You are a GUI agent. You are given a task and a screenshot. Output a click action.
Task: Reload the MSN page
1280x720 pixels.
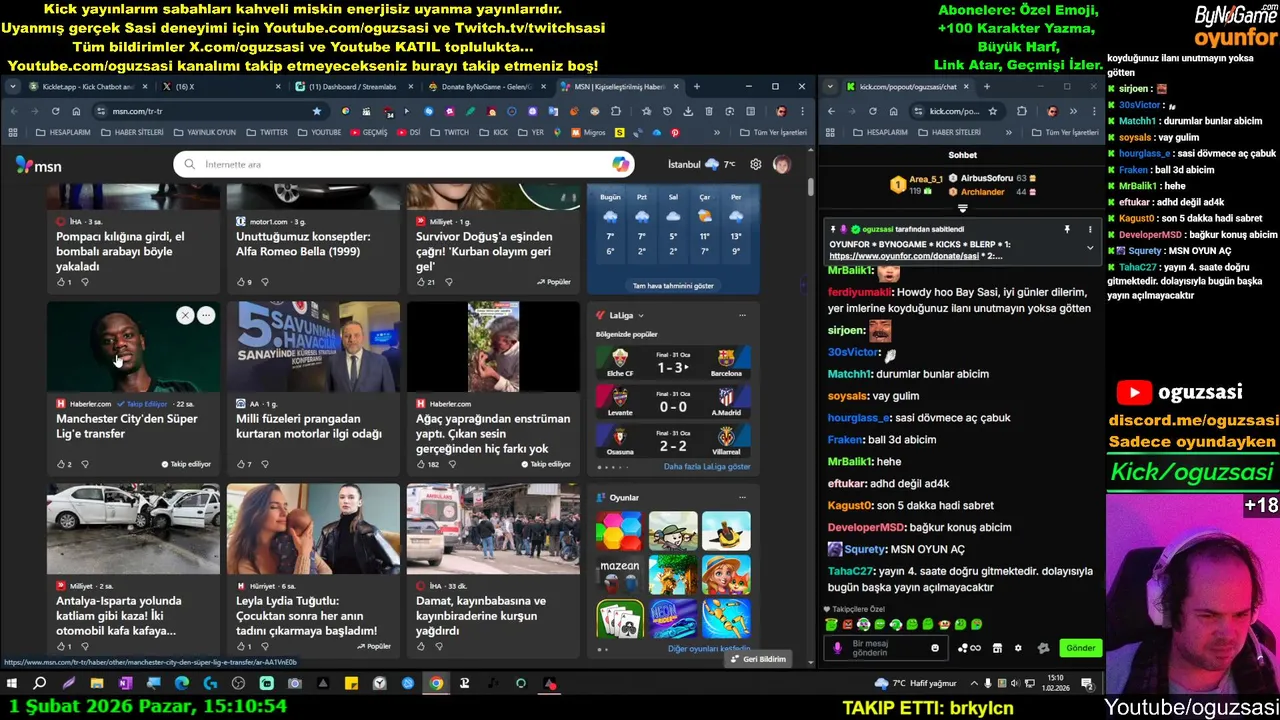coord(55,111)
